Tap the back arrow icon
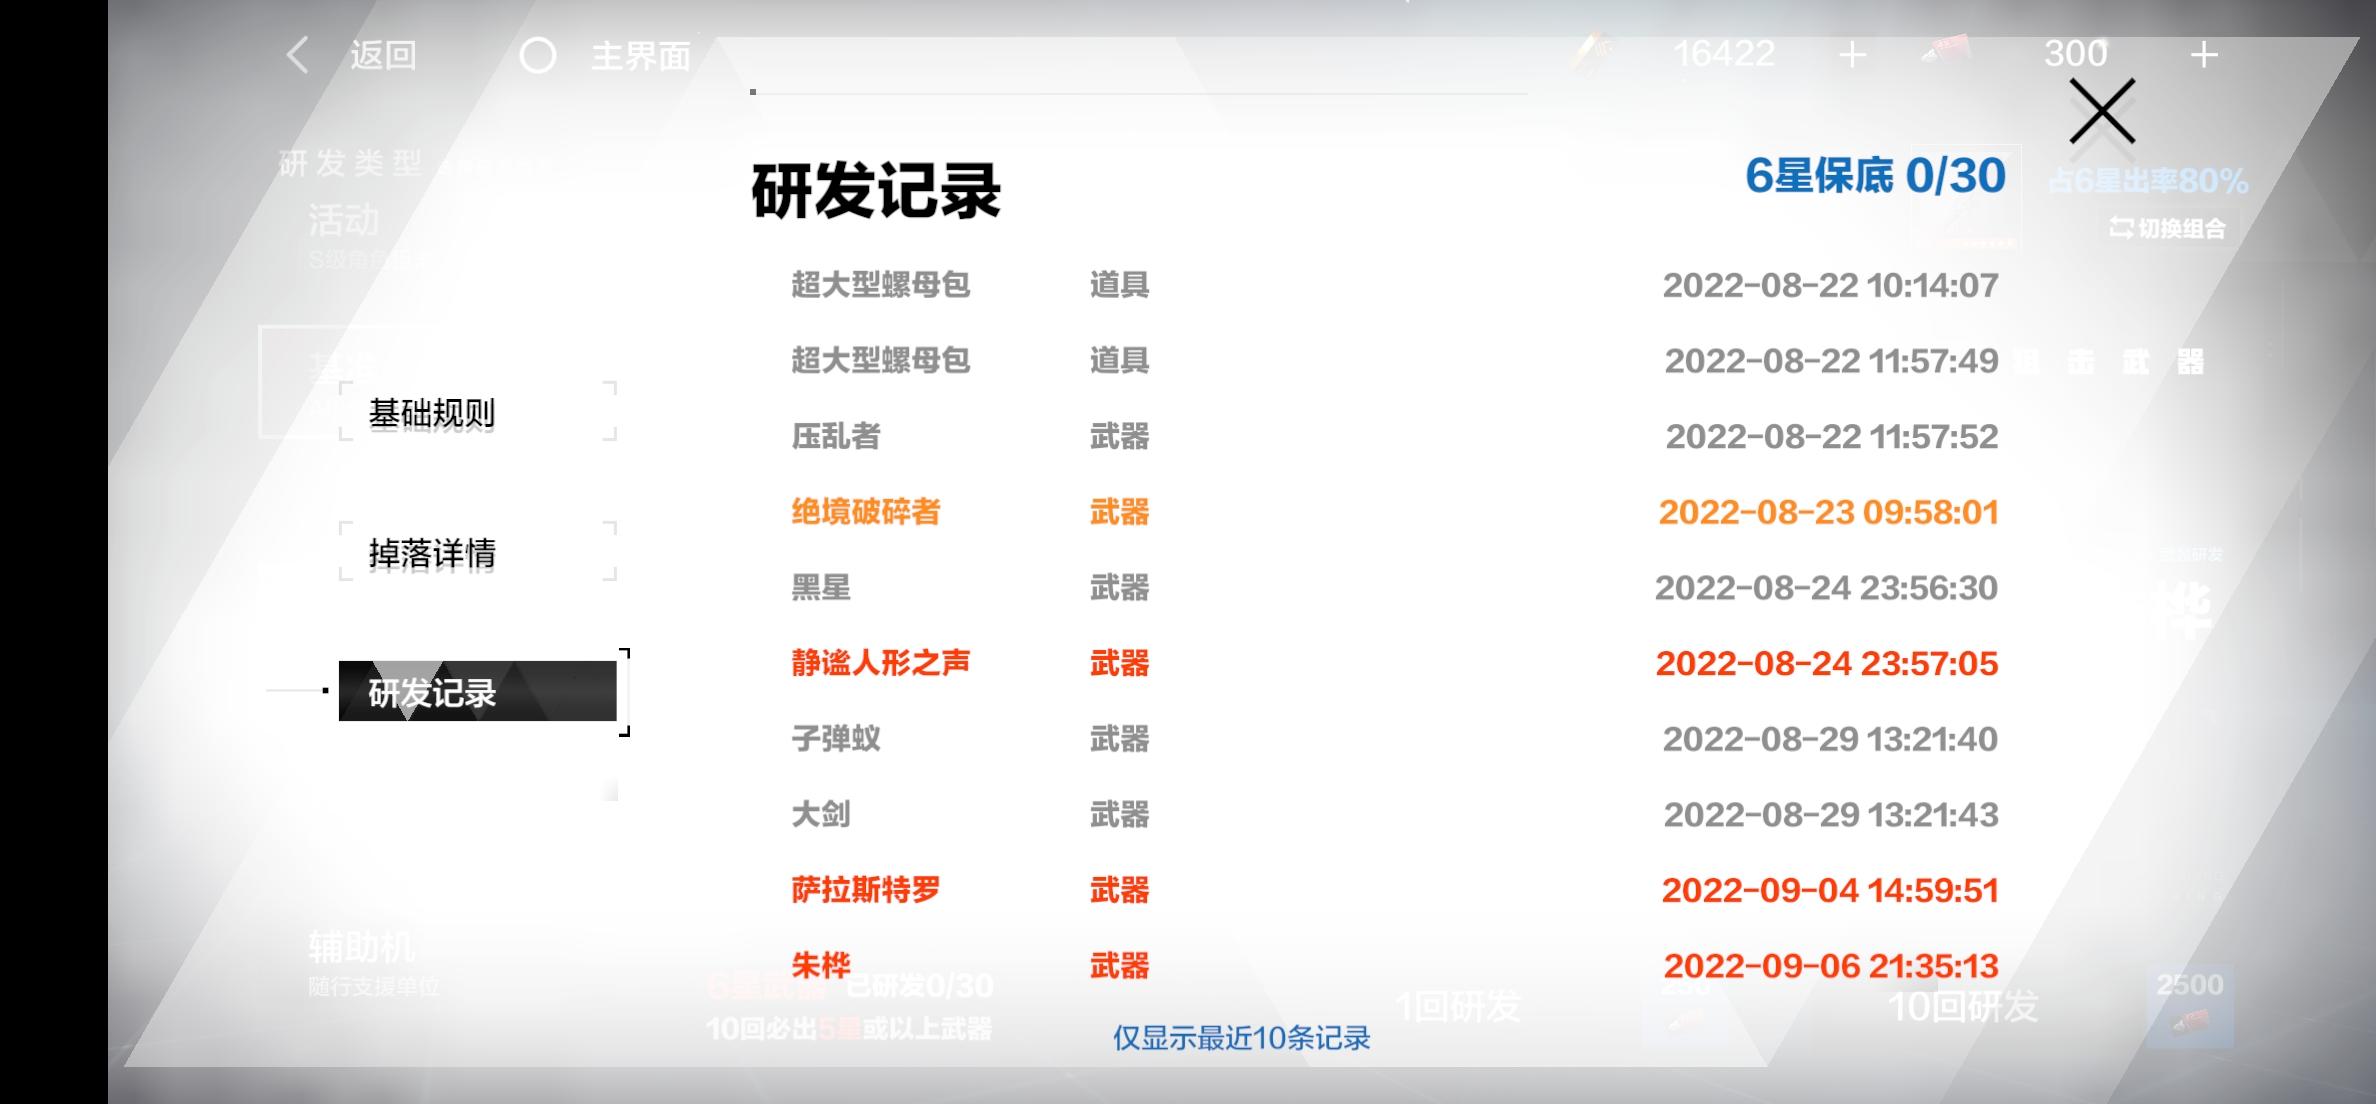The image size is (2376, 1104). (x=297, y=55)
